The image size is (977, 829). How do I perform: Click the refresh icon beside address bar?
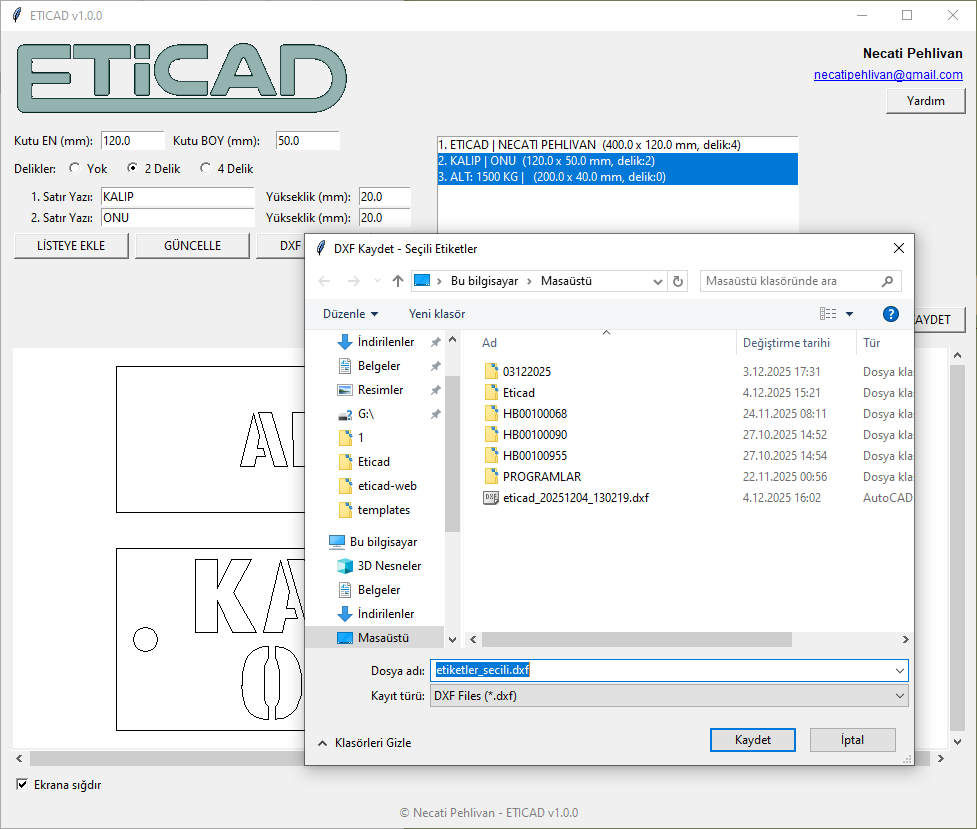pyautogui.click(x=679, y=281)
